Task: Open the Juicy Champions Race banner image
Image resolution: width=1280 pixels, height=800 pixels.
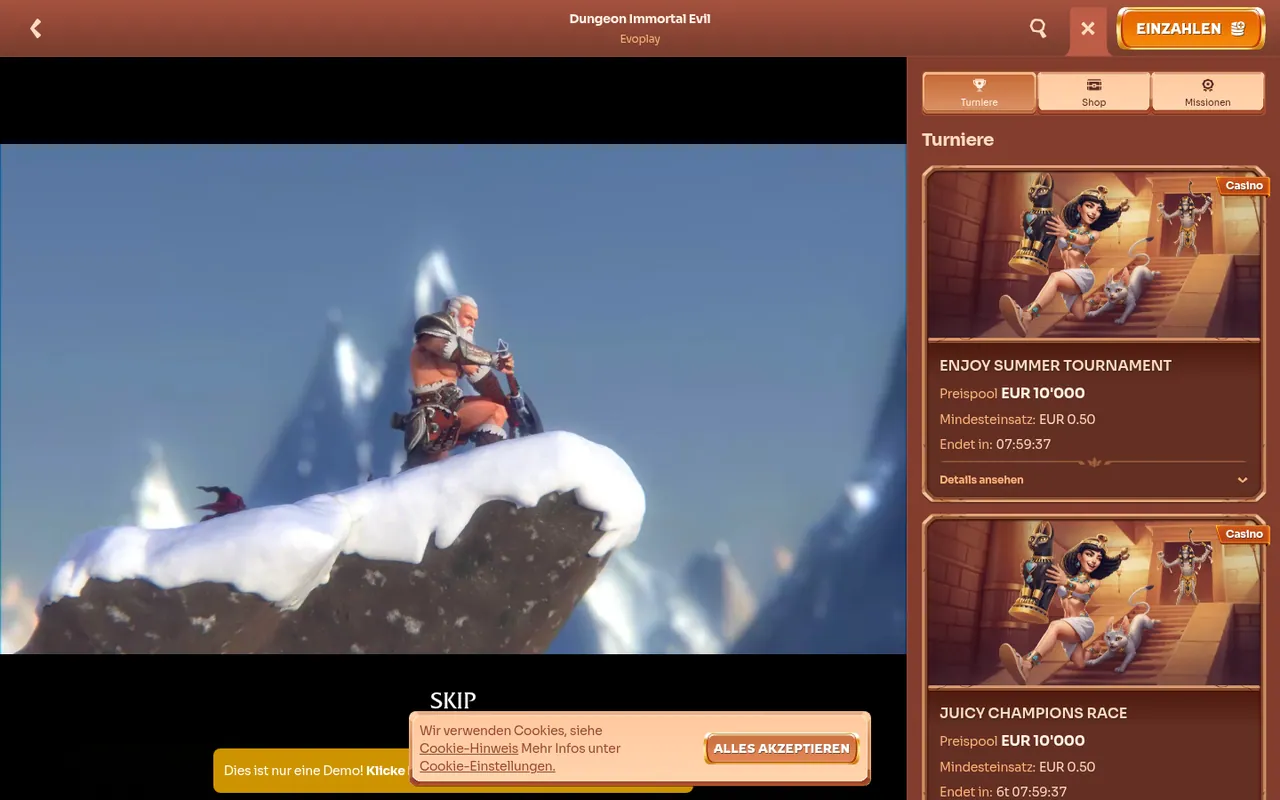Action: (x=1094, y=603)
